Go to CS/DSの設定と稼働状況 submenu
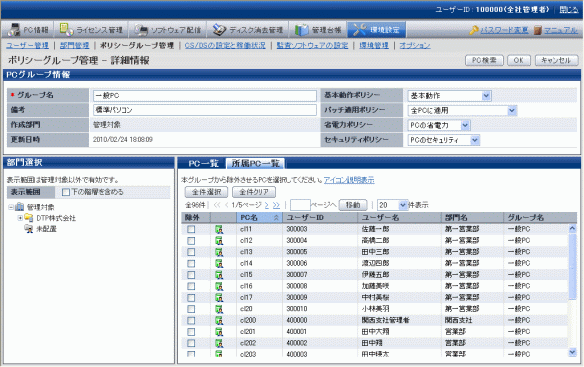The width and height of the screenshot is (584, 367). 225,45
